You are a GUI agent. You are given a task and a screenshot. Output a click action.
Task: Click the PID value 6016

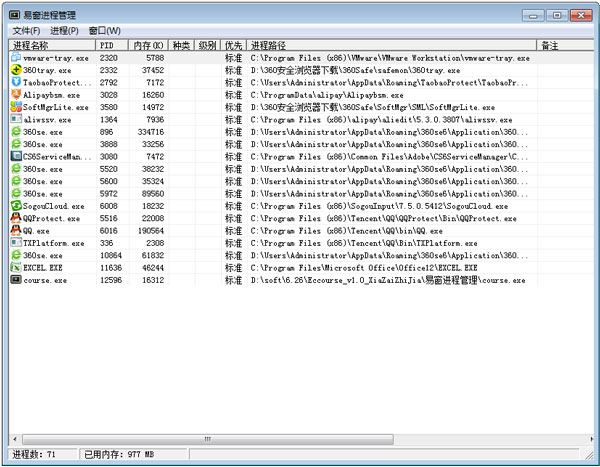(x=109, y=231)
